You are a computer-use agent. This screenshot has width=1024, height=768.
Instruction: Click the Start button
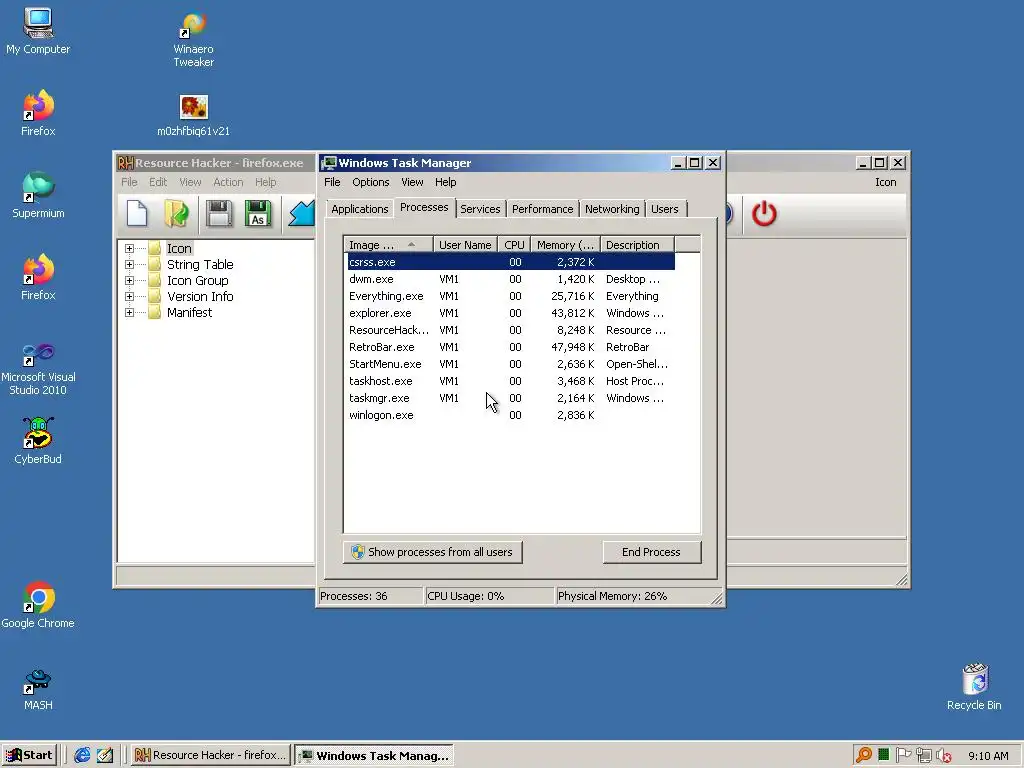pyautogui.click(x=29, y=755)
